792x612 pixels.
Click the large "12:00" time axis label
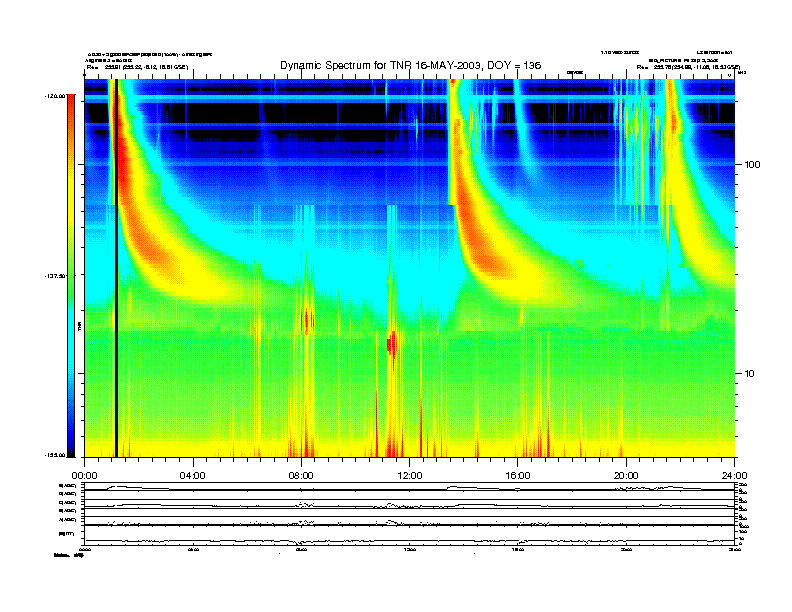click(410, 476)
